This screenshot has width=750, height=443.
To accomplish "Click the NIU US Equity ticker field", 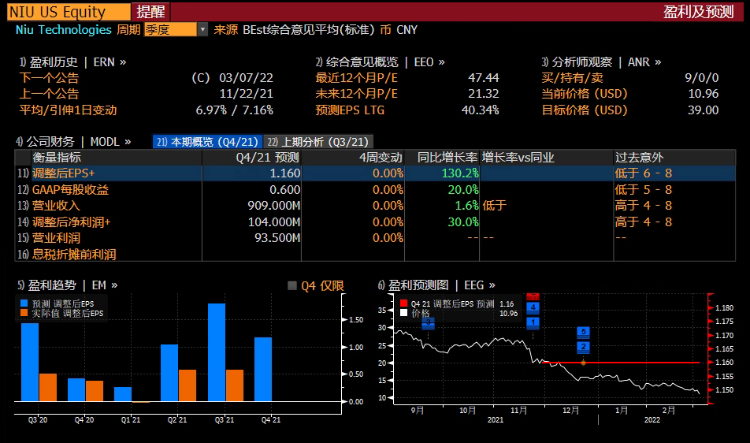I will [x=68, y=11].
